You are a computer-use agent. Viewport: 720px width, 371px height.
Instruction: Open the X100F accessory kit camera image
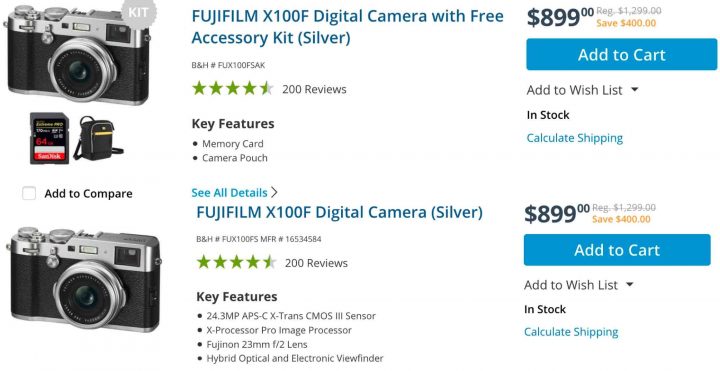click(x=77, y=55)
